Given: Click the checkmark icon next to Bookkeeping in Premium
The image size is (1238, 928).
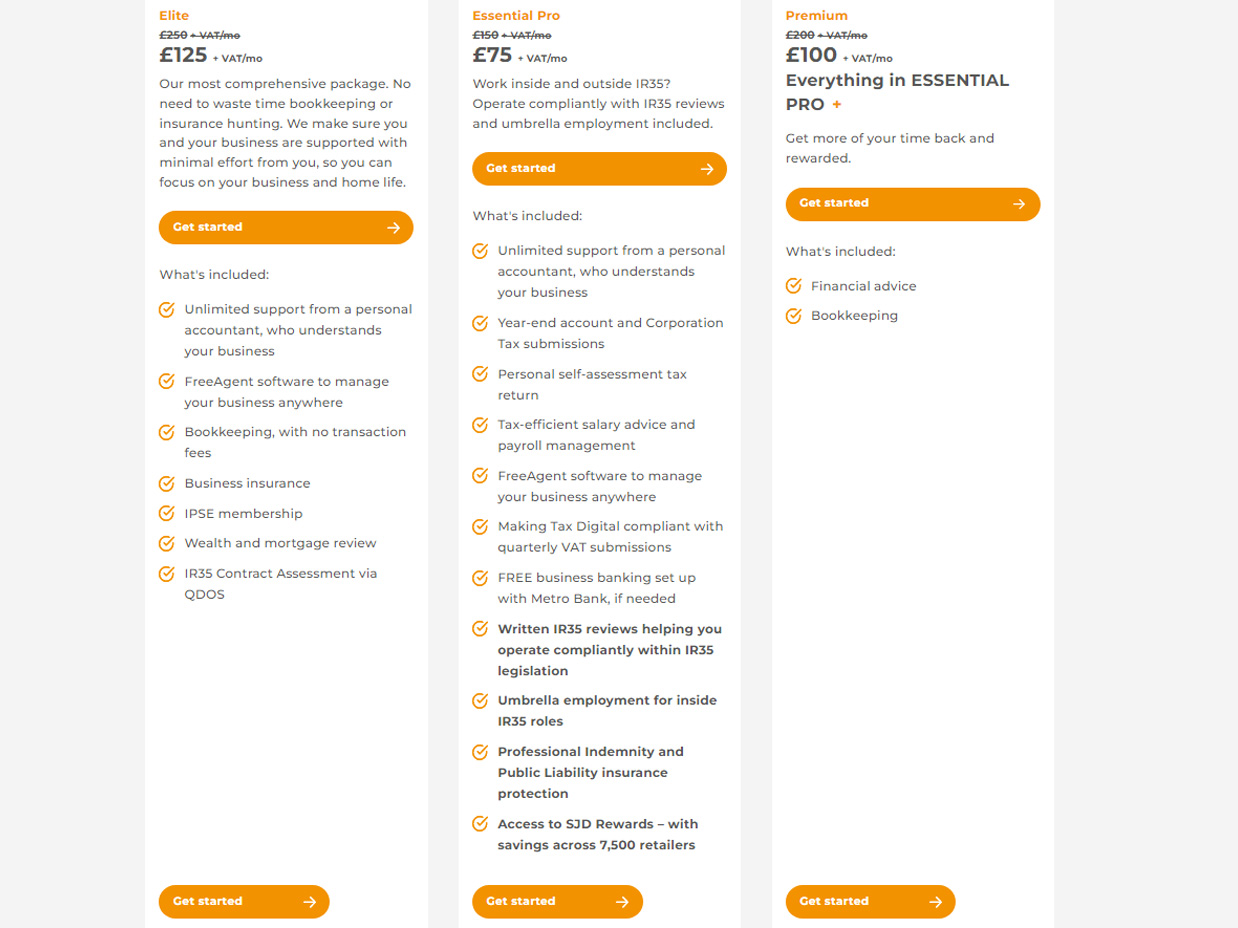Looking at the screenshot, I should [794, 316].
